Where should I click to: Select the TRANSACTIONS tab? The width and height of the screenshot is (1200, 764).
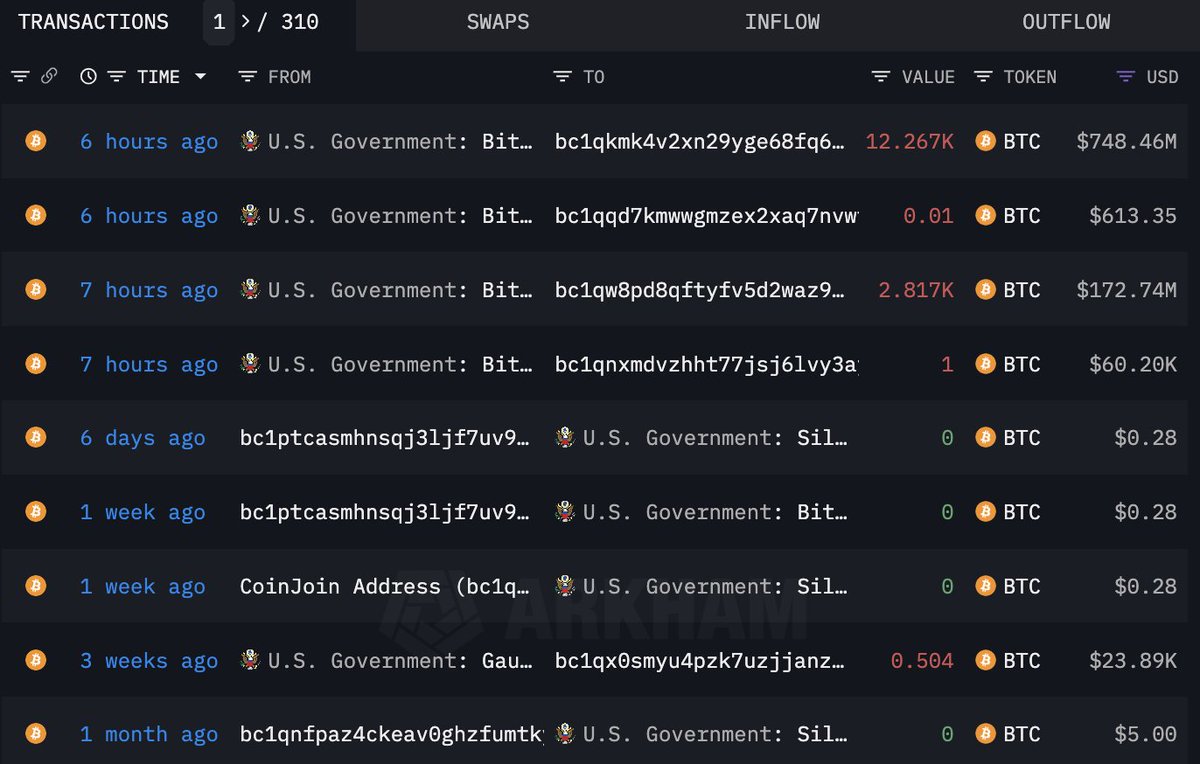[x=94, y=22]
